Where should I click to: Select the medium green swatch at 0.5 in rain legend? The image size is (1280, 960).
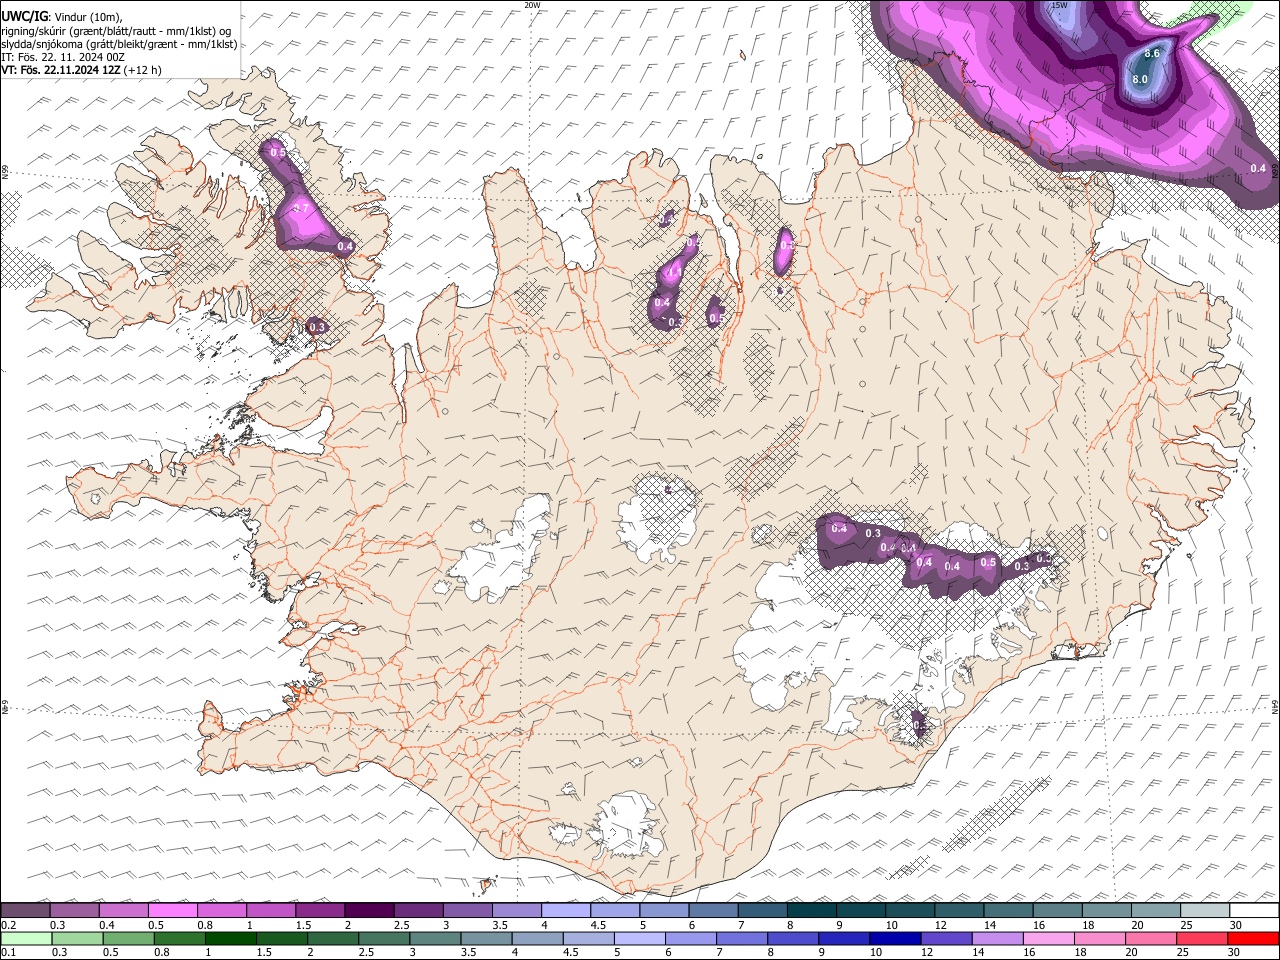(x=128, y=938)
